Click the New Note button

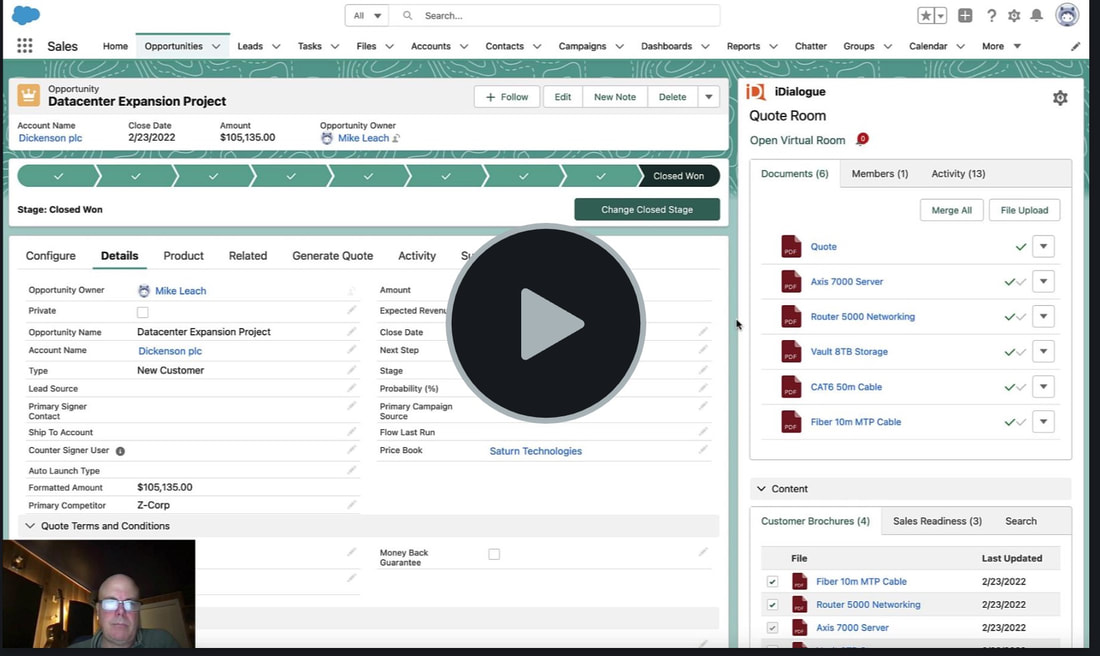pyautogui.click(x=615, y=97)
